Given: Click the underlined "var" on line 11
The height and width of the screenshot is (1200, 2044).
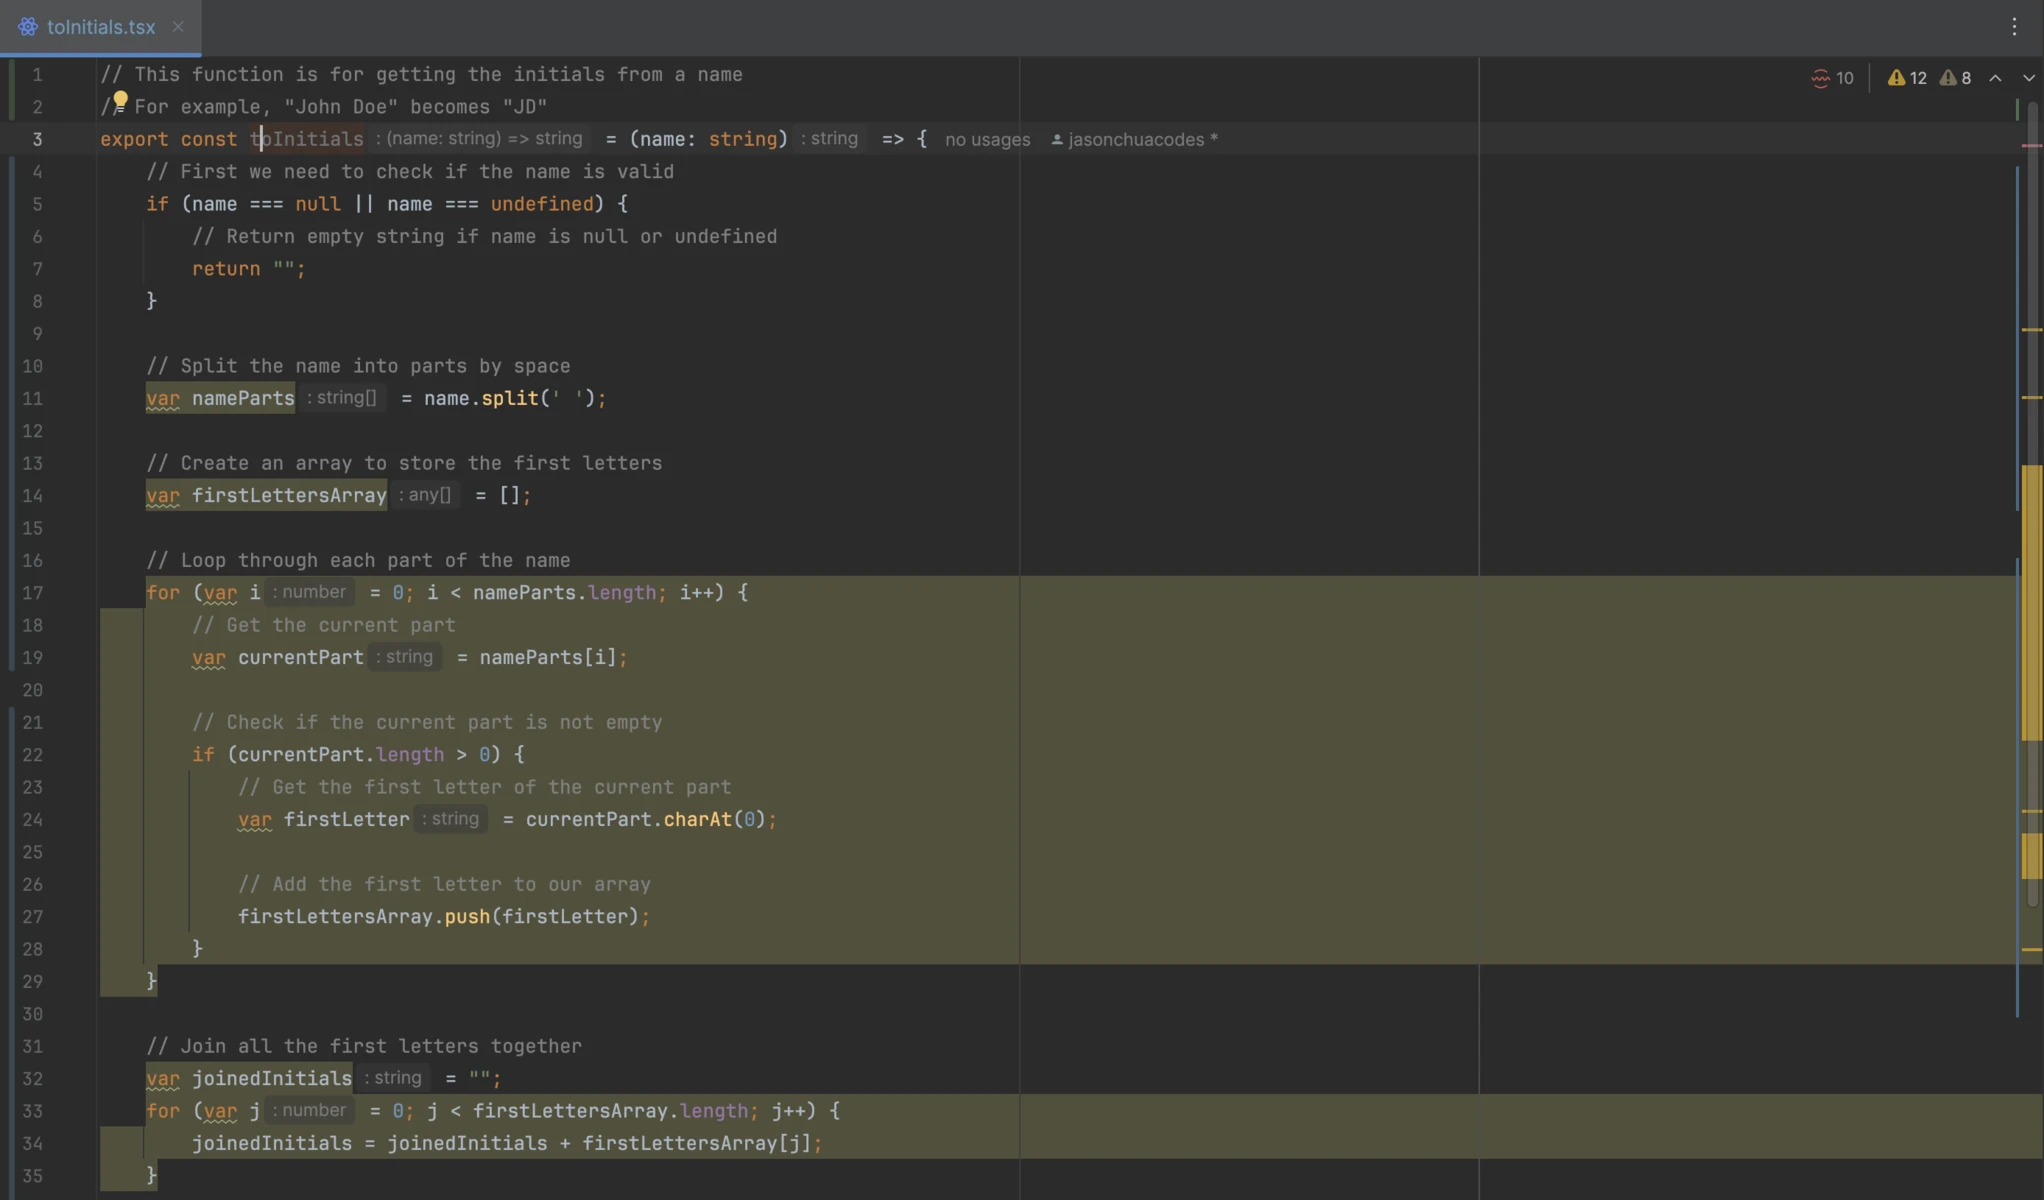Looking at the screenshot, I should (x=163, y=398).
